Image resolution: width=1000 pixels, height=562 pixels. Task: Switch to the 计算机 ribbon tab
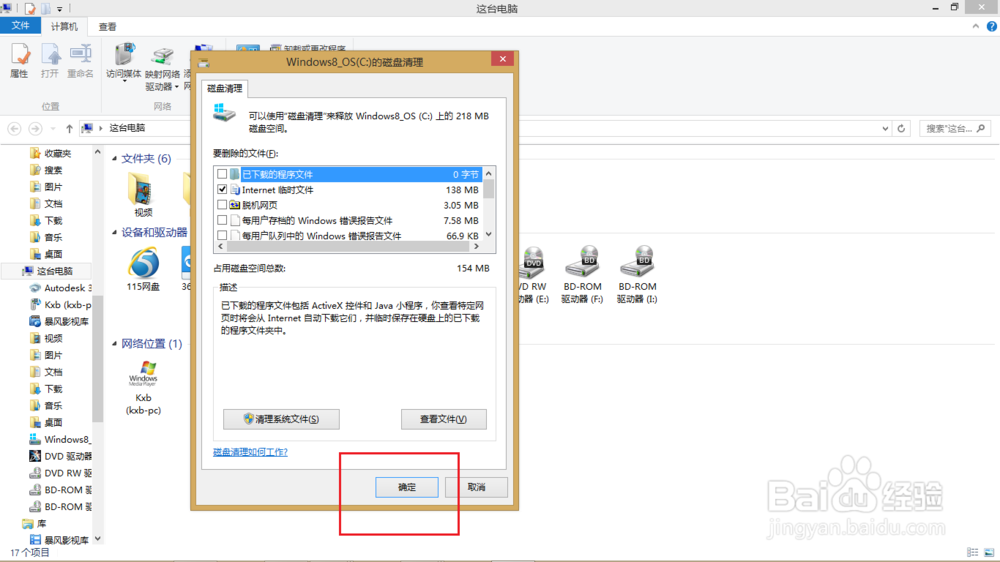point(64,26)
